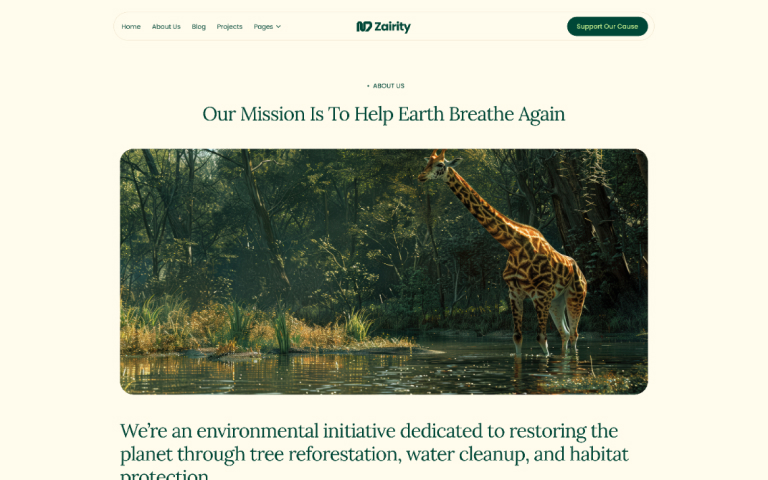Click the Zairity wordmark in the header
This screenshot has height=480, width=768.
tap(392, 27)
